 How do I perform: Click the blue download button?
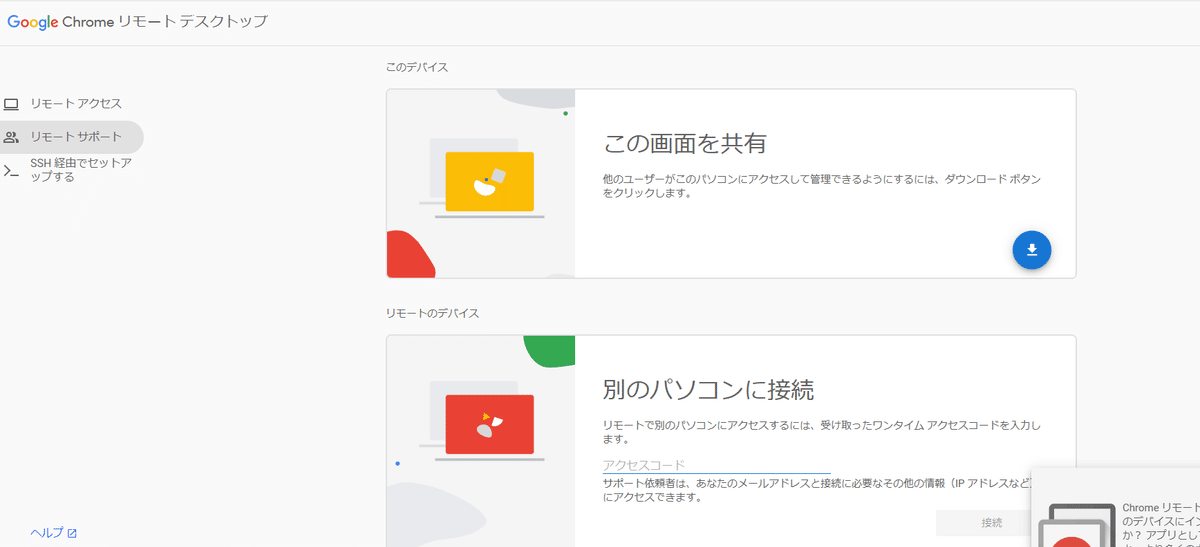click(1032, 250)
